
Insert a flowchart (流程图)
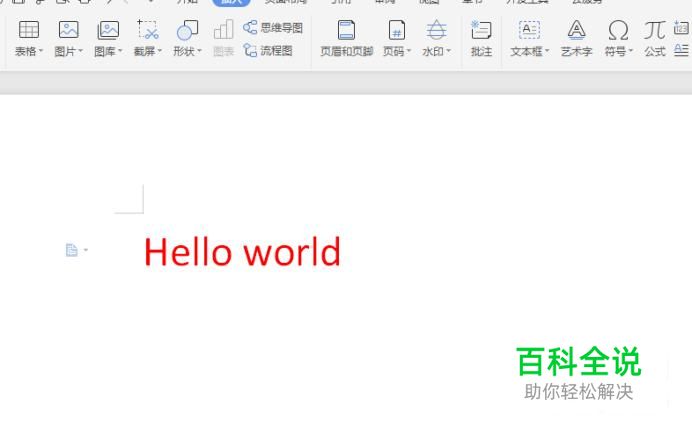(268, 50)
